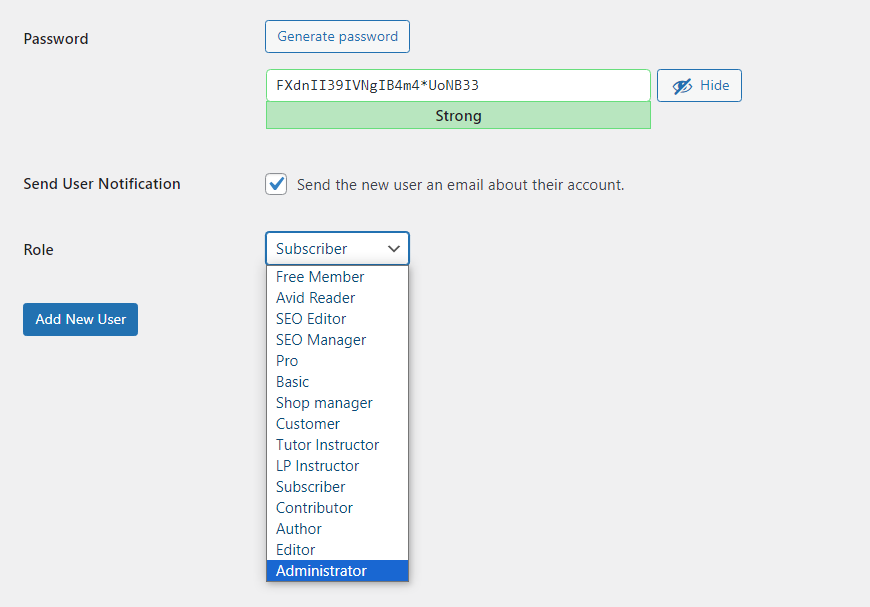This screenshot has width=870, height=607.
Task: Choose the SEO Manager role
Action: (x=320, y=339)
